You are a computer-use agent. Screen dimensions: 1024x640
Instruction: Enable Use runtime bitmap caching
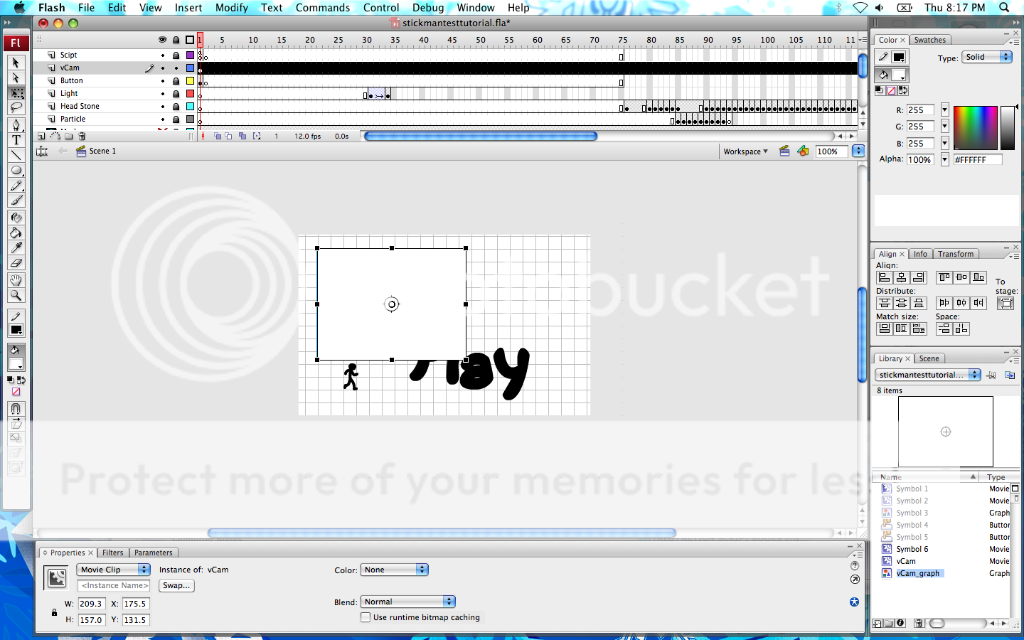[366, 617]
